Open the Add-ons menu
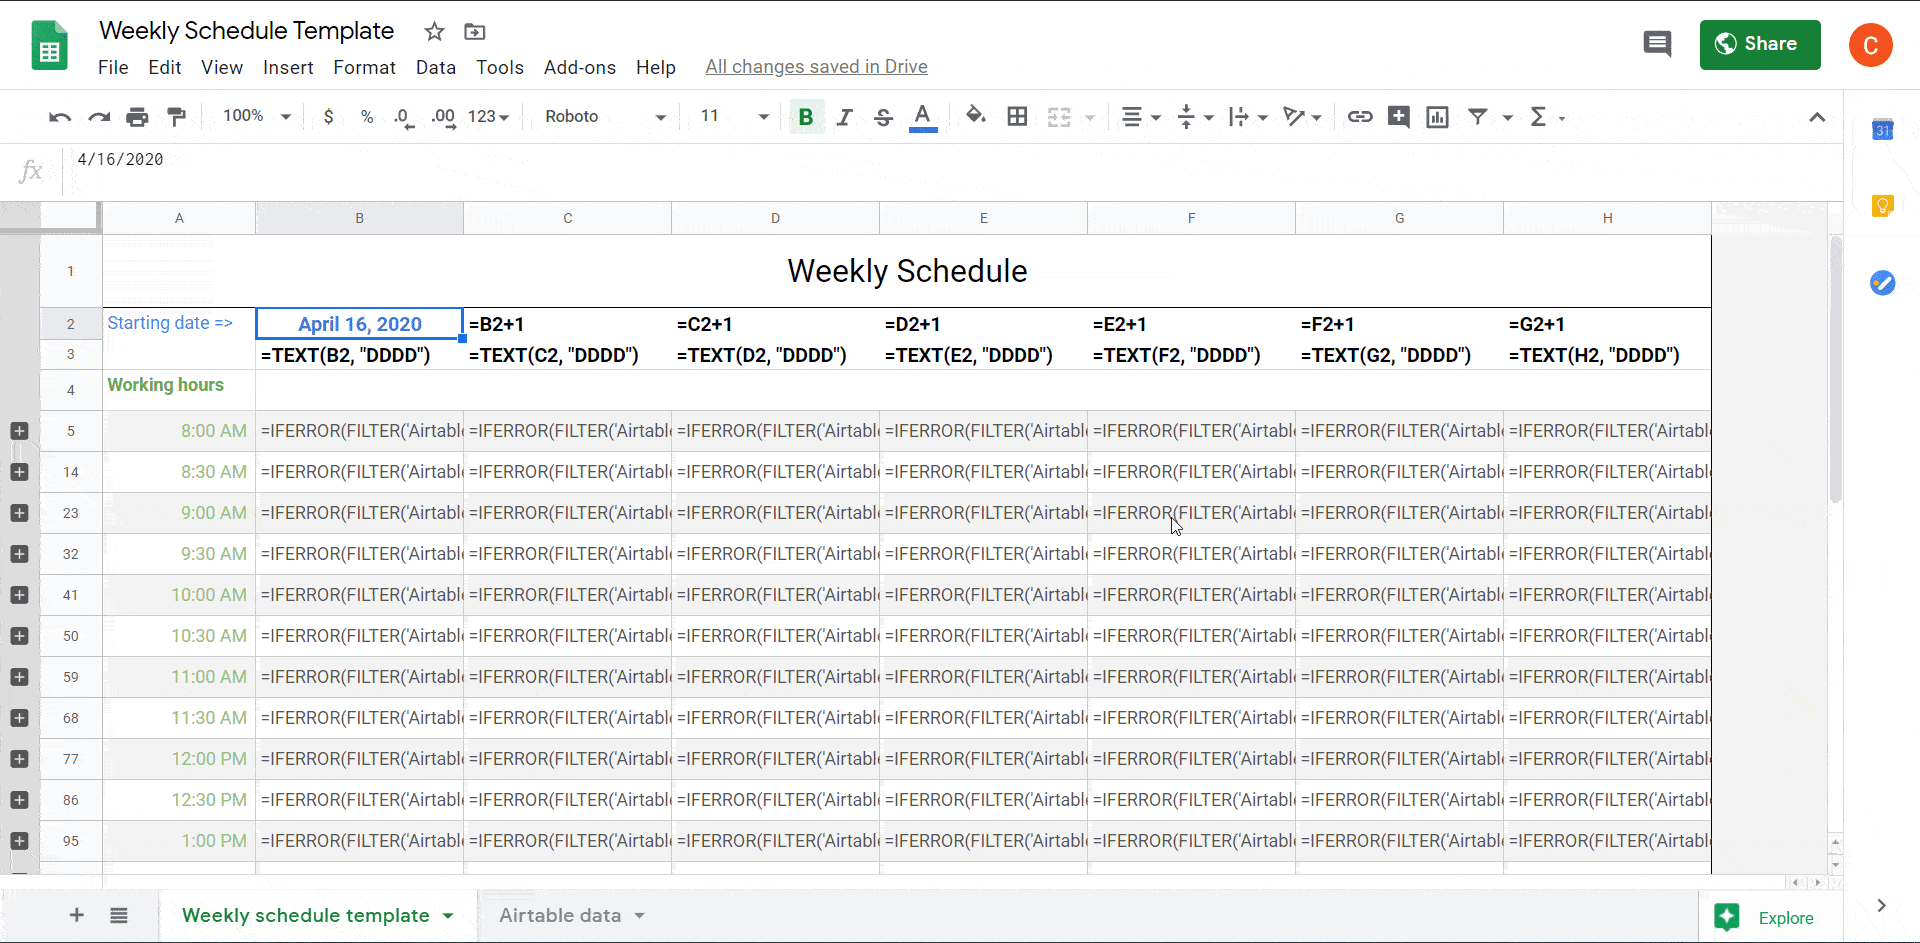The image size is (1920, 943). pyautogui.click(x=580, y=67)
